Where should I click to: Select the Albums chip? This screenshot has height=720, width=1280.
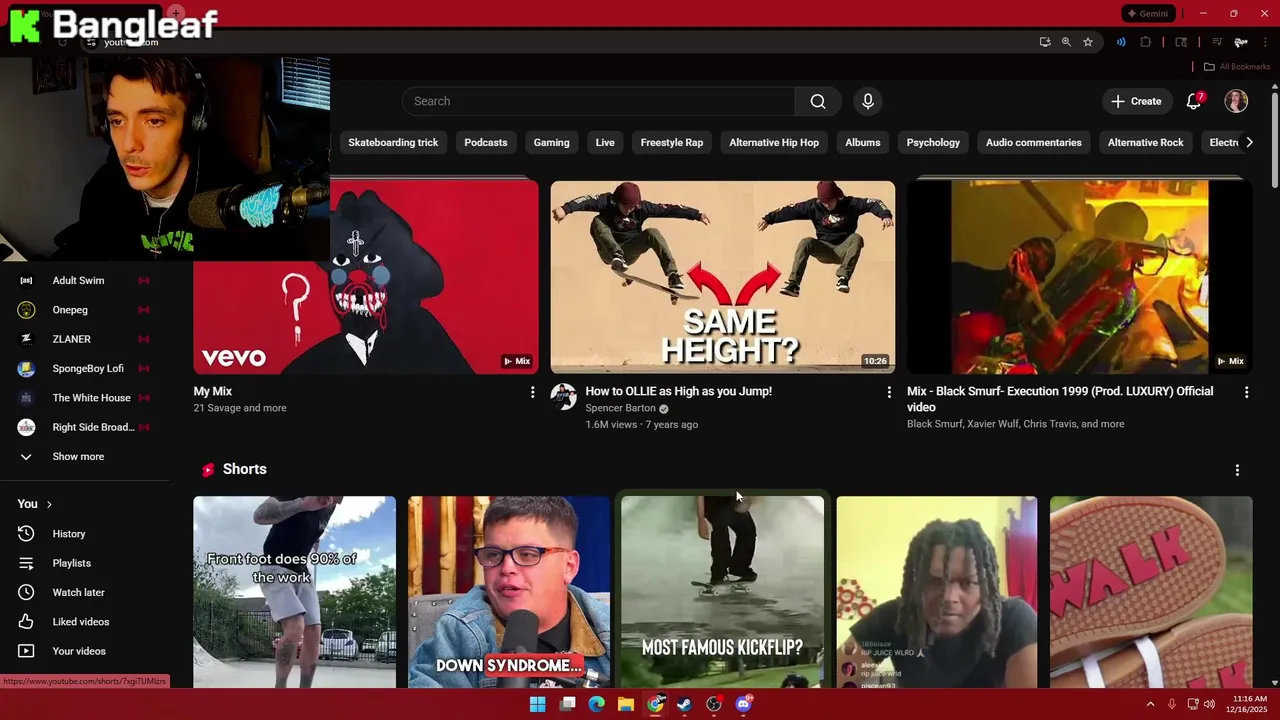tap(862, 142)
